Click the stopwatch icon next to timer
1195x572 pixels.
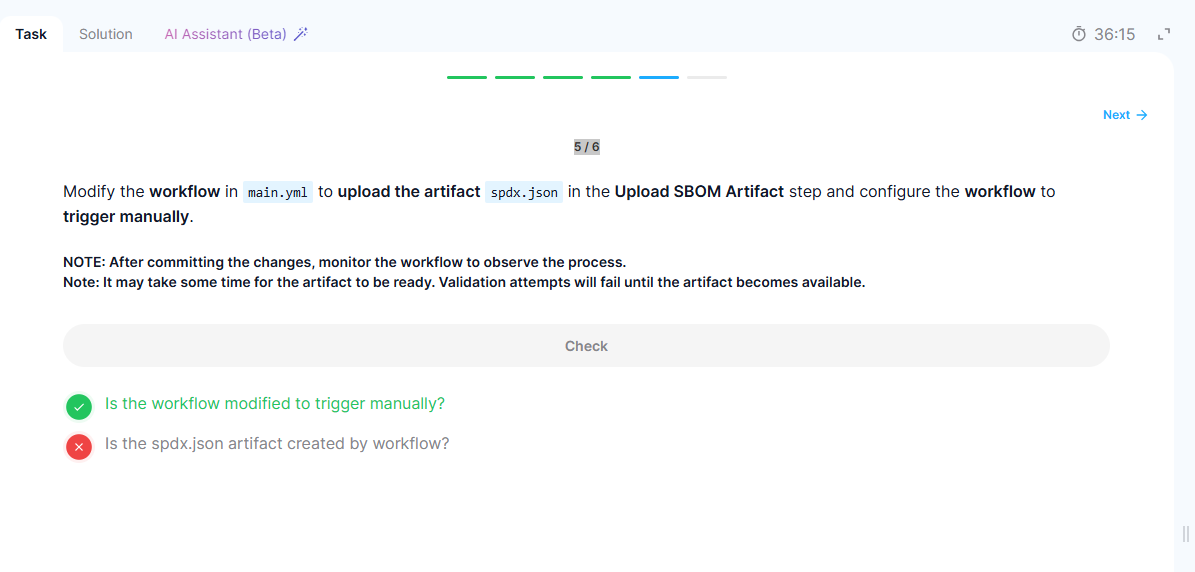click(x=1078, y=34)
